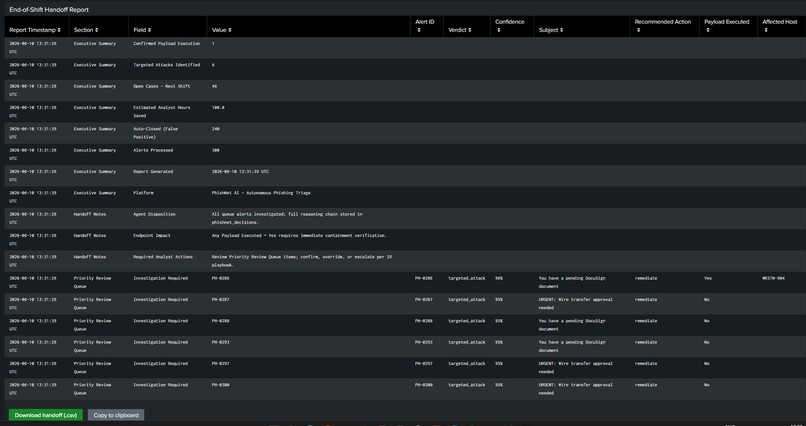The height and width of the screenshot is (426, 806).
Task: Sort table by Section column
Action: tap(86, 30)
